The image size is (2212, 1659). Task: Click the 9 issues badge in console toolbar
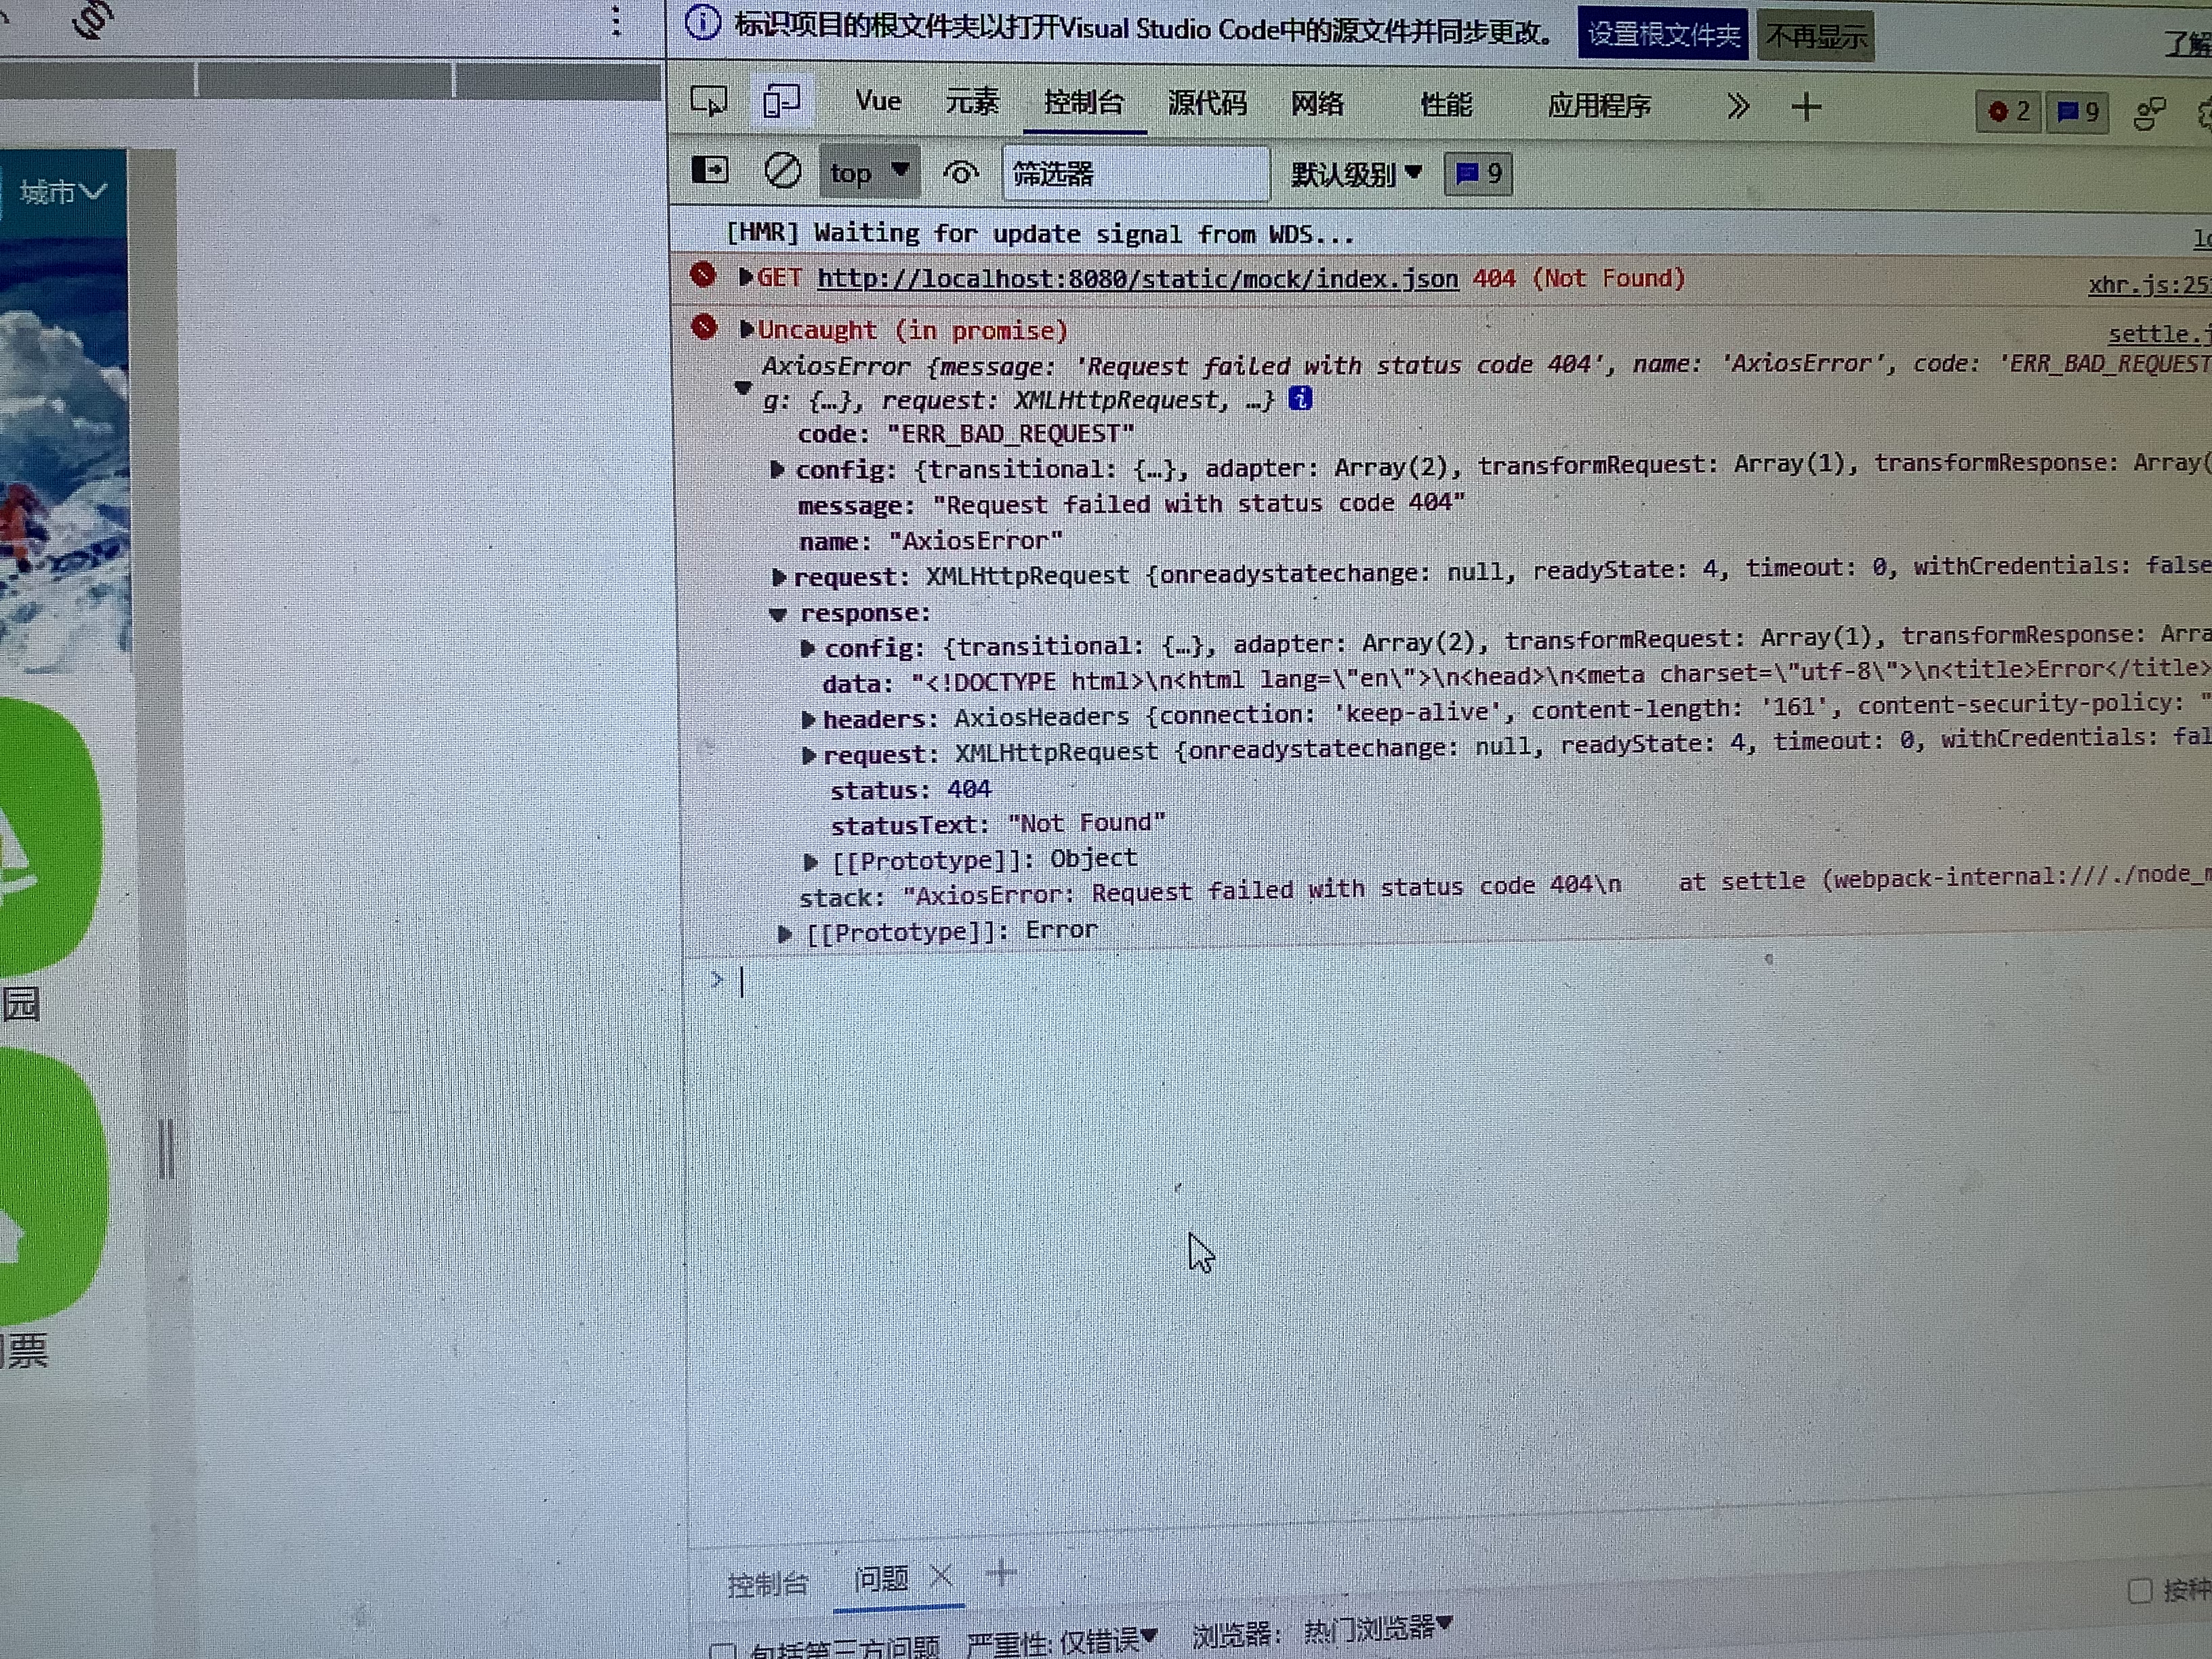point(1479,175)
